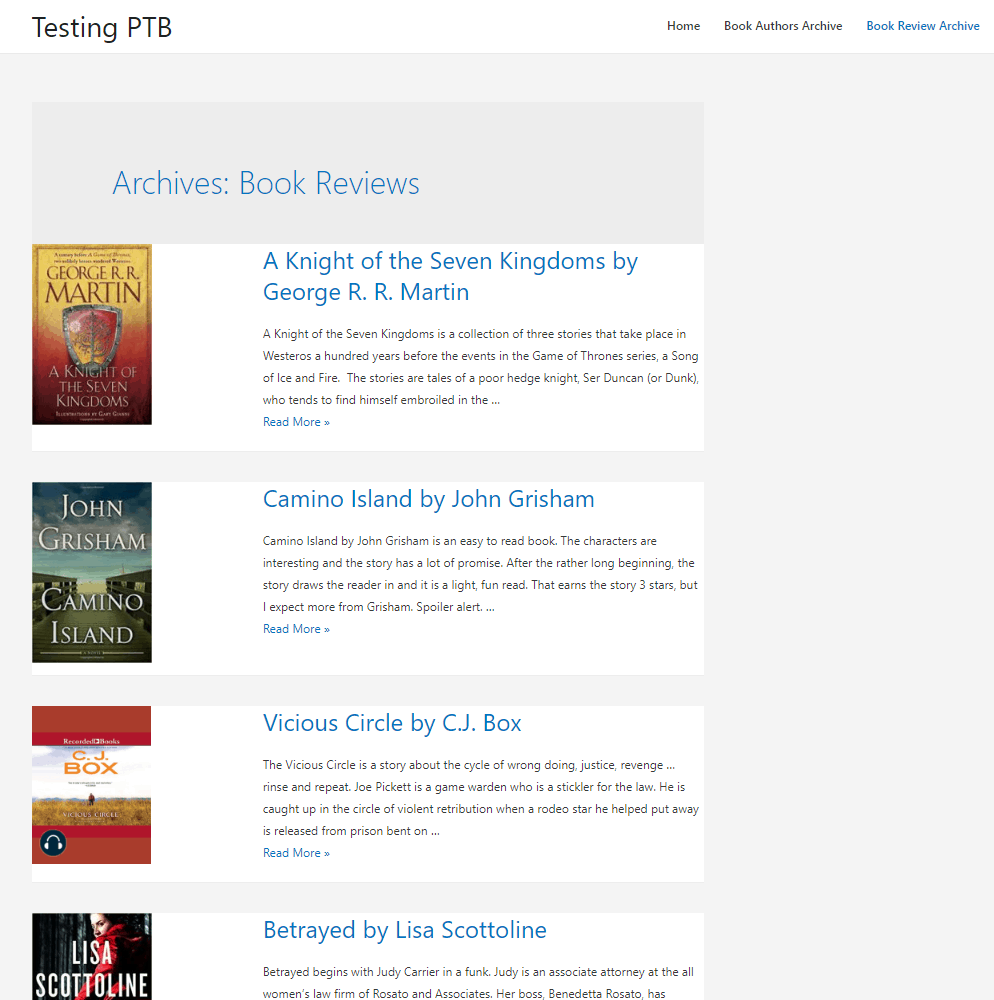Screen dimensions: 994x1000
Task: Click the Betrayed excerpt paragraph
Action: (478, 982)
